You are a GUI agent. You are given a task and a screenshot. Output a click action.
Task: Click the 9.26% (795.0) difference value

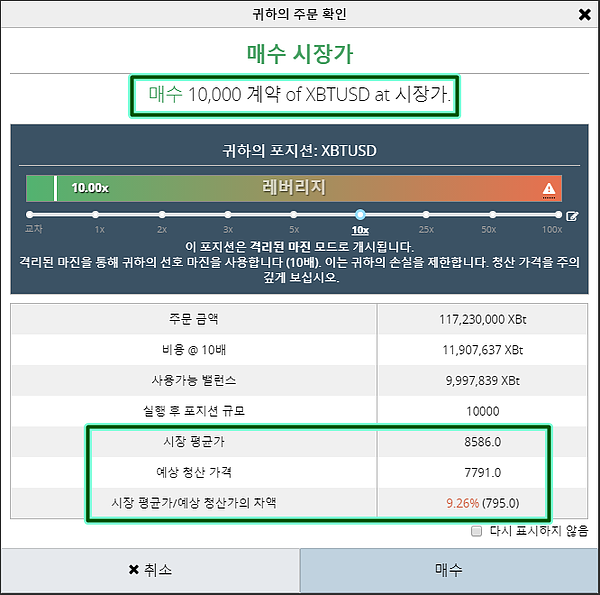[483, 503]
